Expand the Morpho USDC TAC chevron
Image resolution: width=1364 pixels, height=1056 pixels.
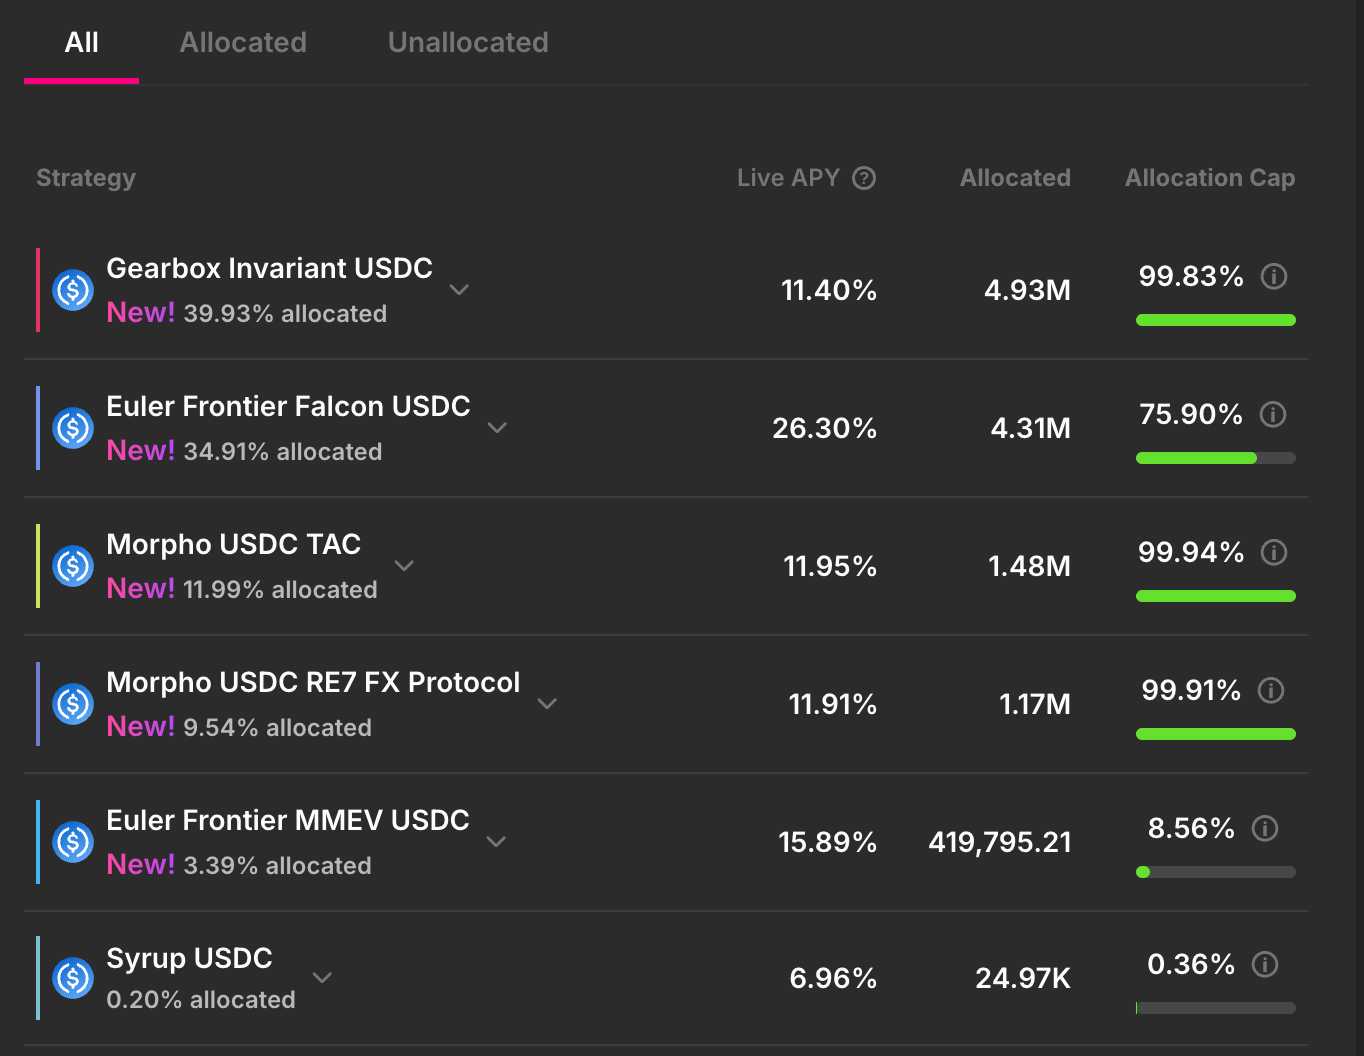[404, 566]
